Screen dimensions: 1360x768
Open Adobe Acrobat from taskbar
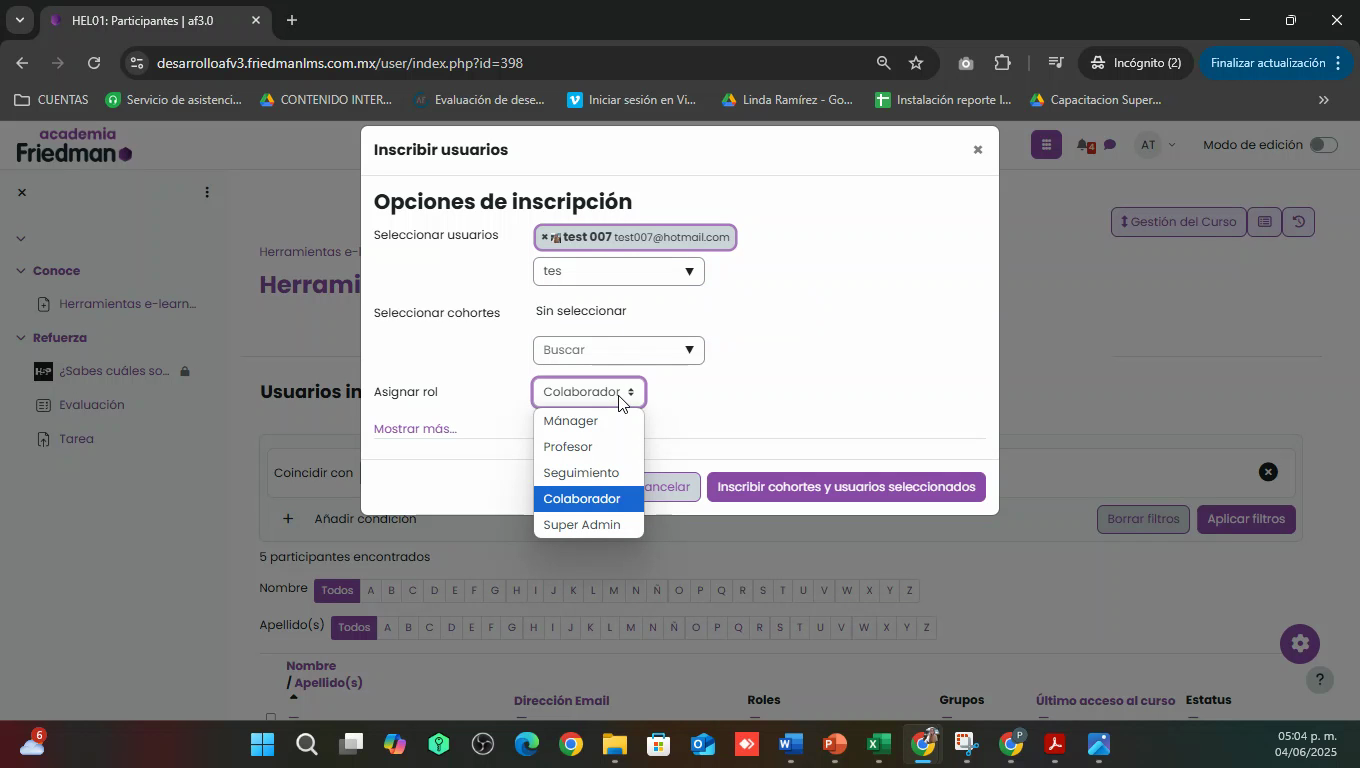tap(1055, 745)
